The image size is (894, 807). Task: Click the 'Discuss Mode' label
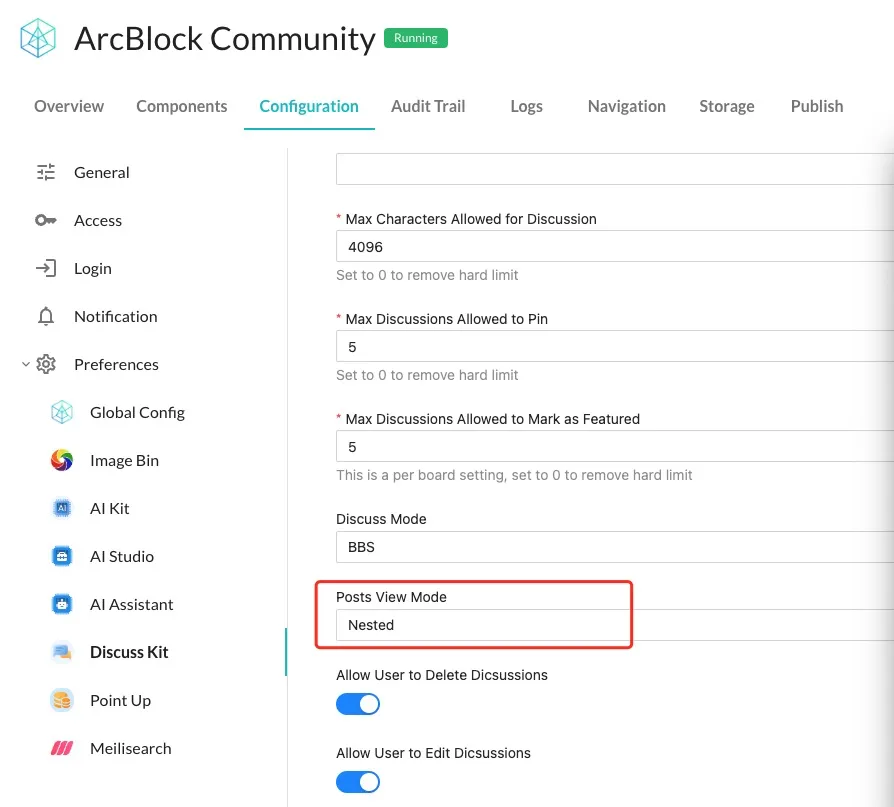coord(381,519)
